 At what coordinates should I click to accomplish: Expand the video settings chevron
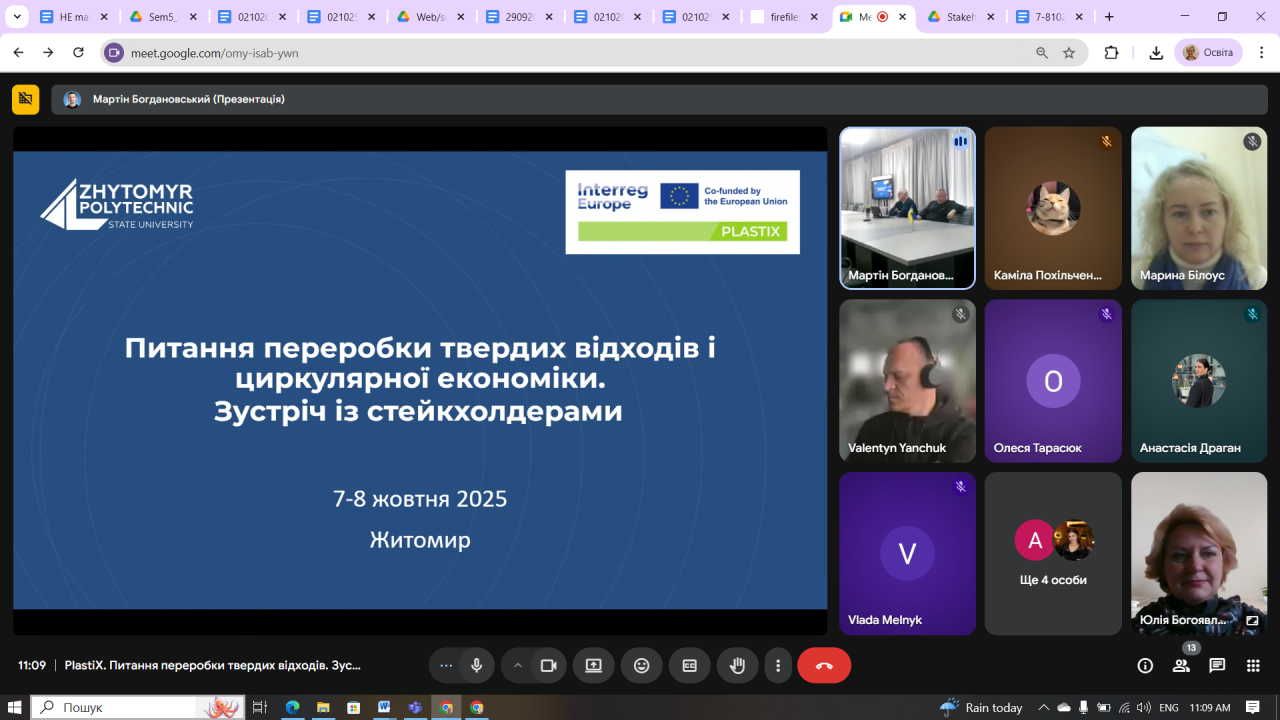click(x=517, y=665)
